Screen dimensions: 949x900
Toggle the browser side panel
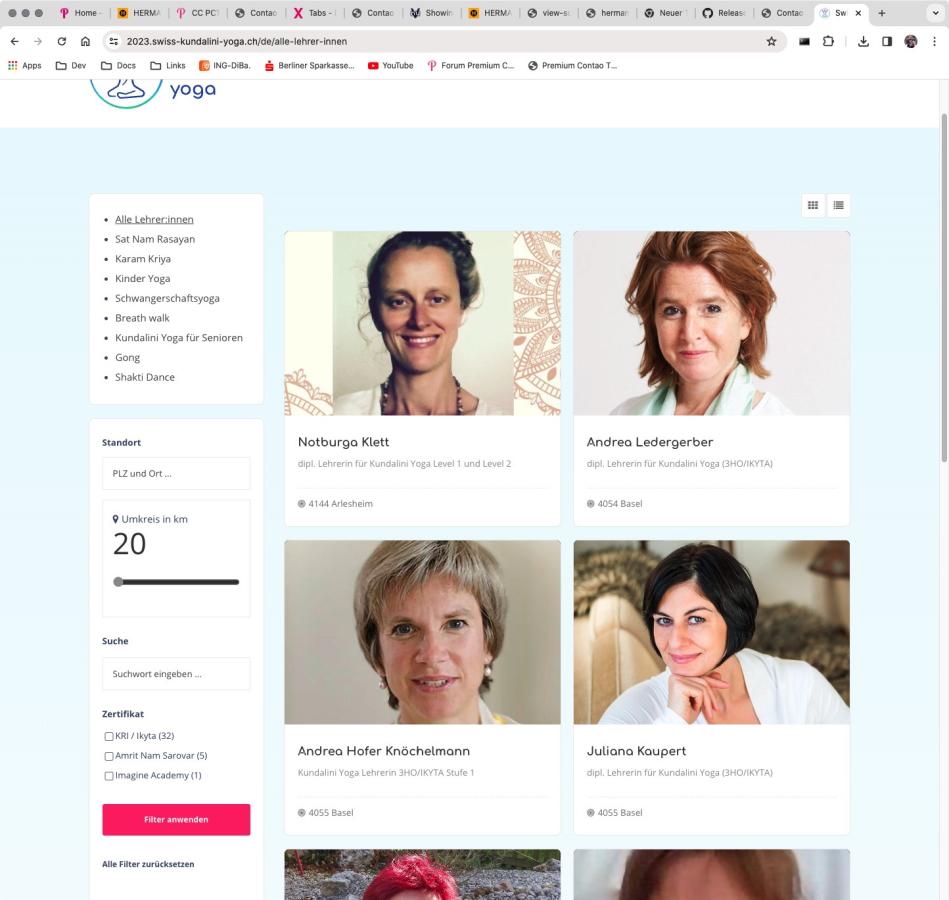point(887,41)
